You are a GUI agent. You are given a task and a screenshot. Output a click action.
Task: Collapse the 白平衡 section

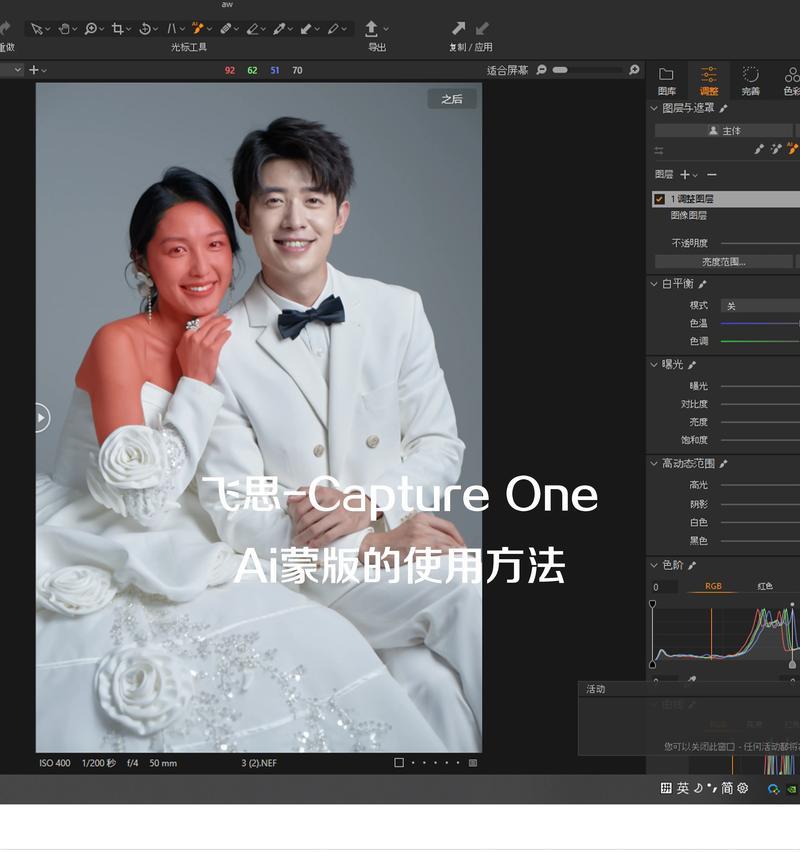(x=654, y=284)
